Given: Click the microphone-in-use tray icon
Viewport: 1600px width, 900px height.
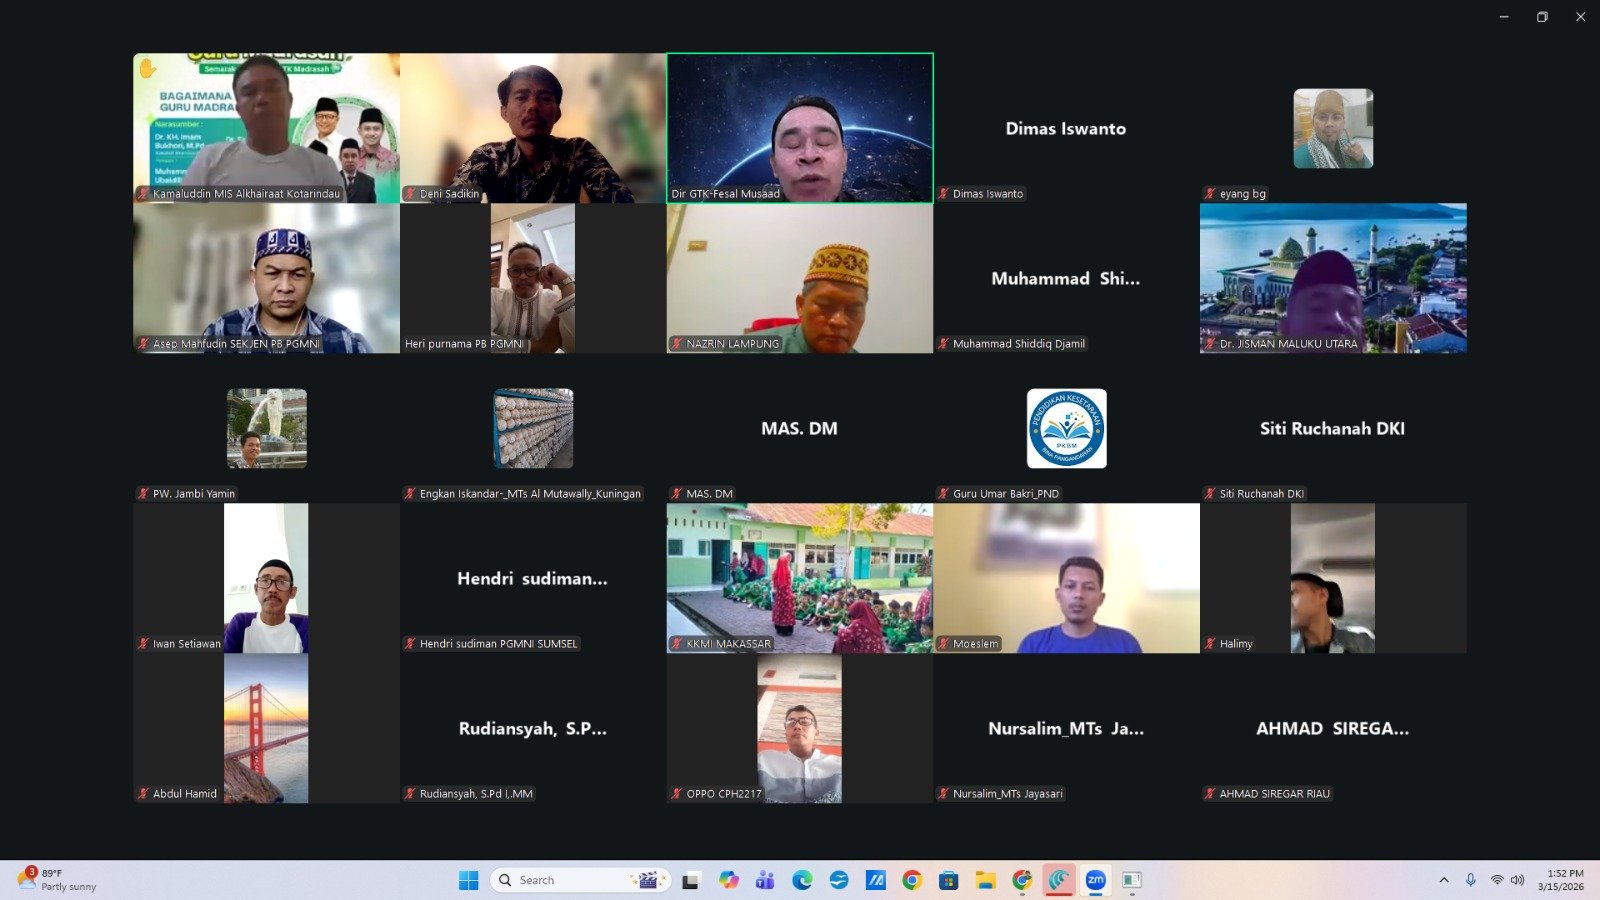Looking at the screenshot, I should coord(1470,880).
